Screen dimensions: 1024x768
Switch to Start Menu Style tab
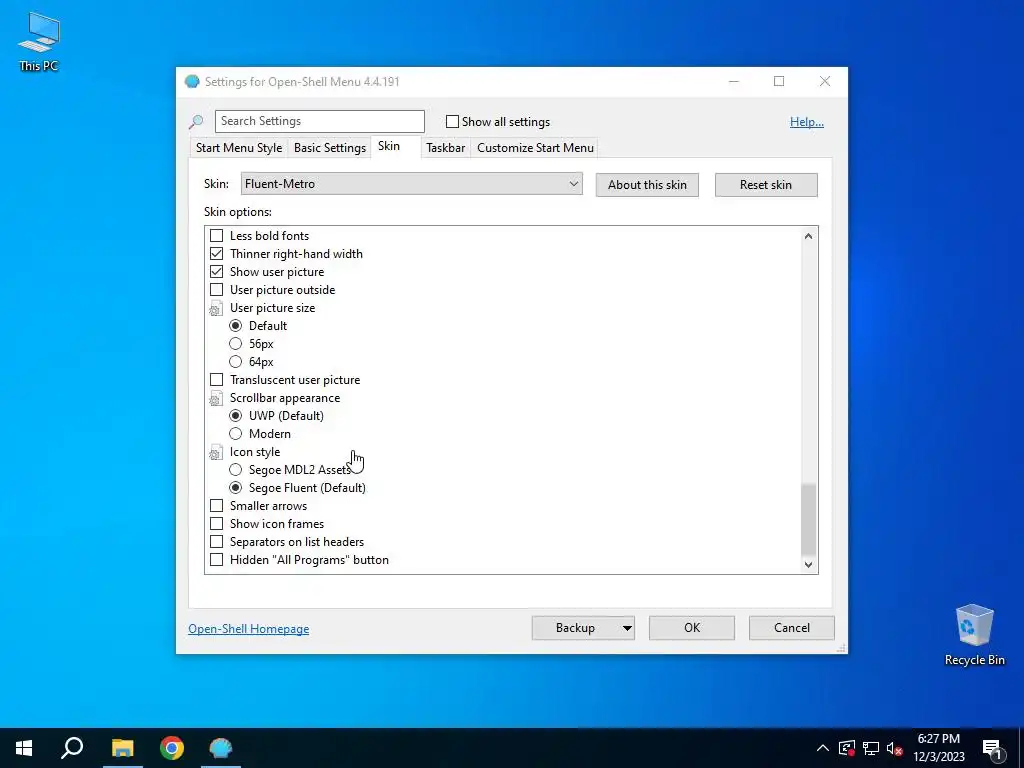[239, 148]
